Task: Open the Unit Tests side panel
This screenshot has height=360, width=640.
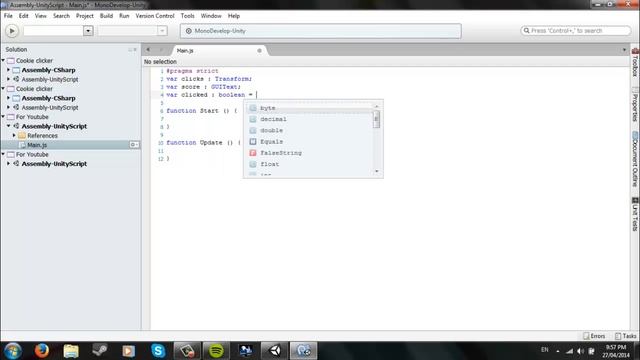Action: point(635,215)
